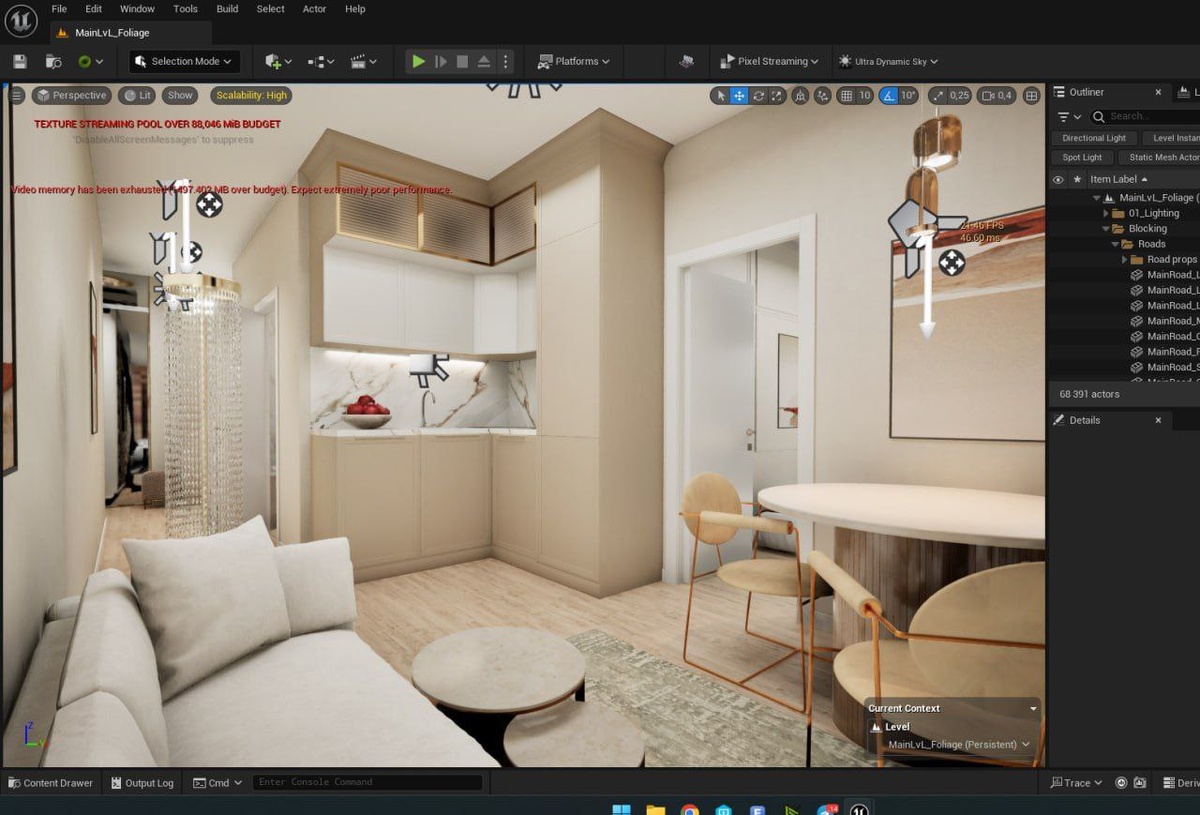Open the Window menu

click(137, 9)
